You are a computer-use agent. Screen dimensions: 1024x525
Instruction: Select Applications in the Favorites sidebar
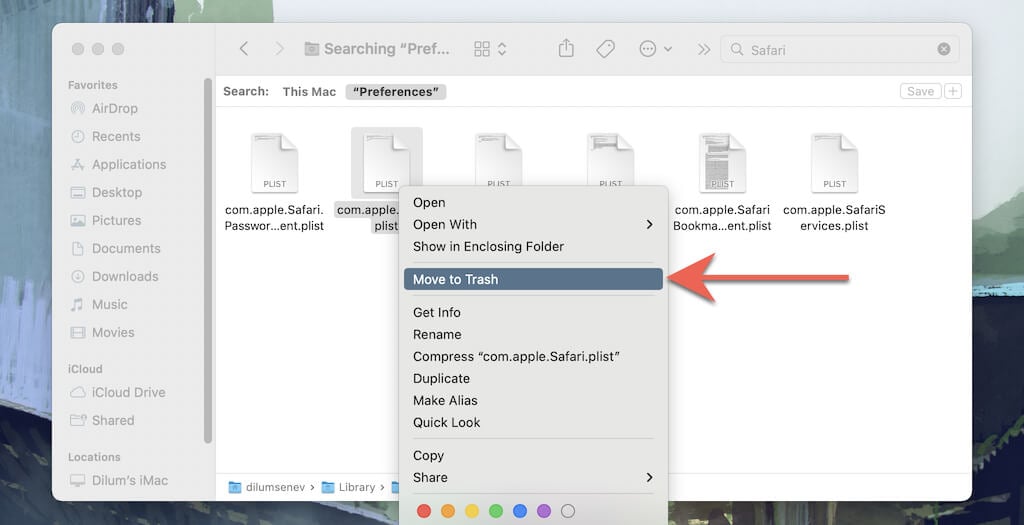tap(128, 164)
